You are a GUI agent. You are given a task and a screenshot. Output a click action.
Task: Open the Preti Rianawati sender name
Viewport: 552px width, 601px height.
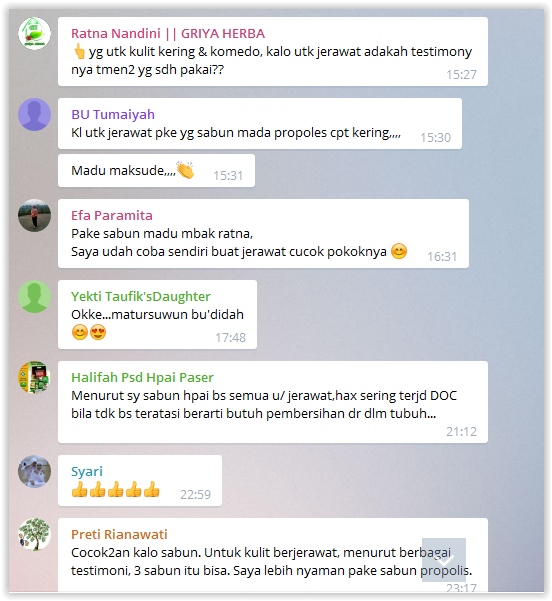tap(119, 534)
